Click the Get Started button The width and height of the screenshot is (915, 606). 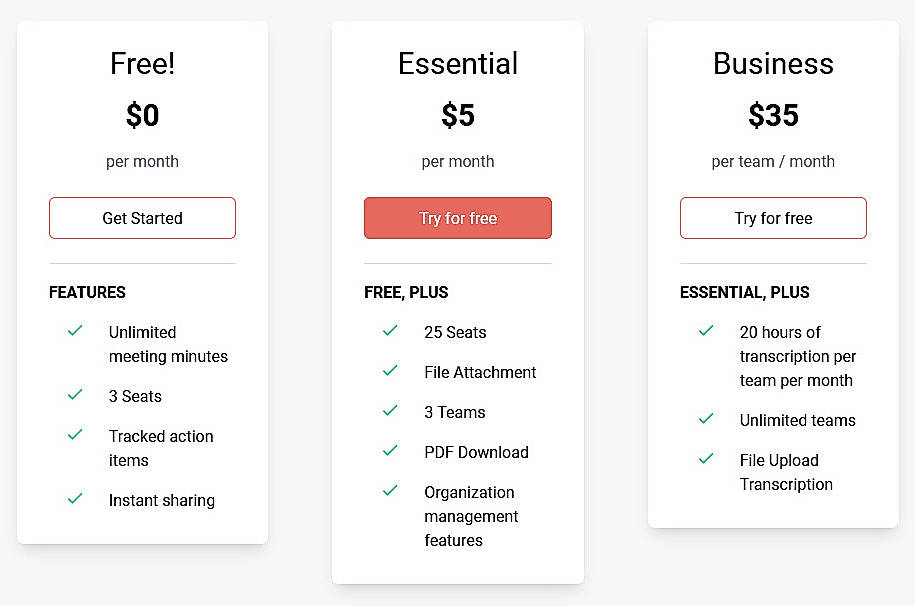click(x=142, y=218)
